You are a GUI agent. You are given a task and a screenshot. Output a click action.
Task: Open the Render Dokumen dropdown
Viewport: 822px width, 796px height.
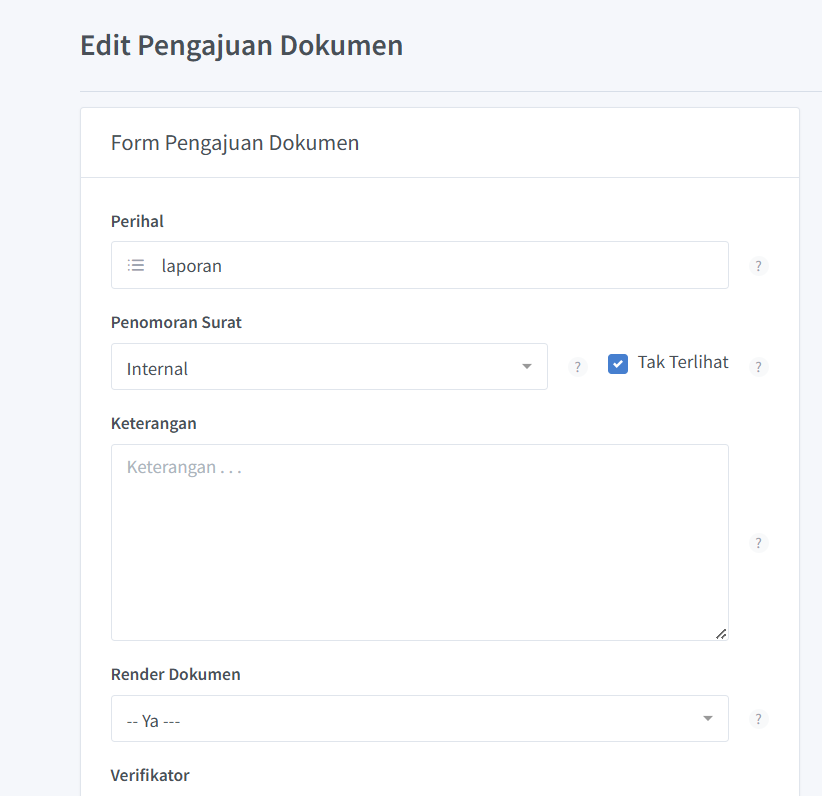click(x=400, y=719)
